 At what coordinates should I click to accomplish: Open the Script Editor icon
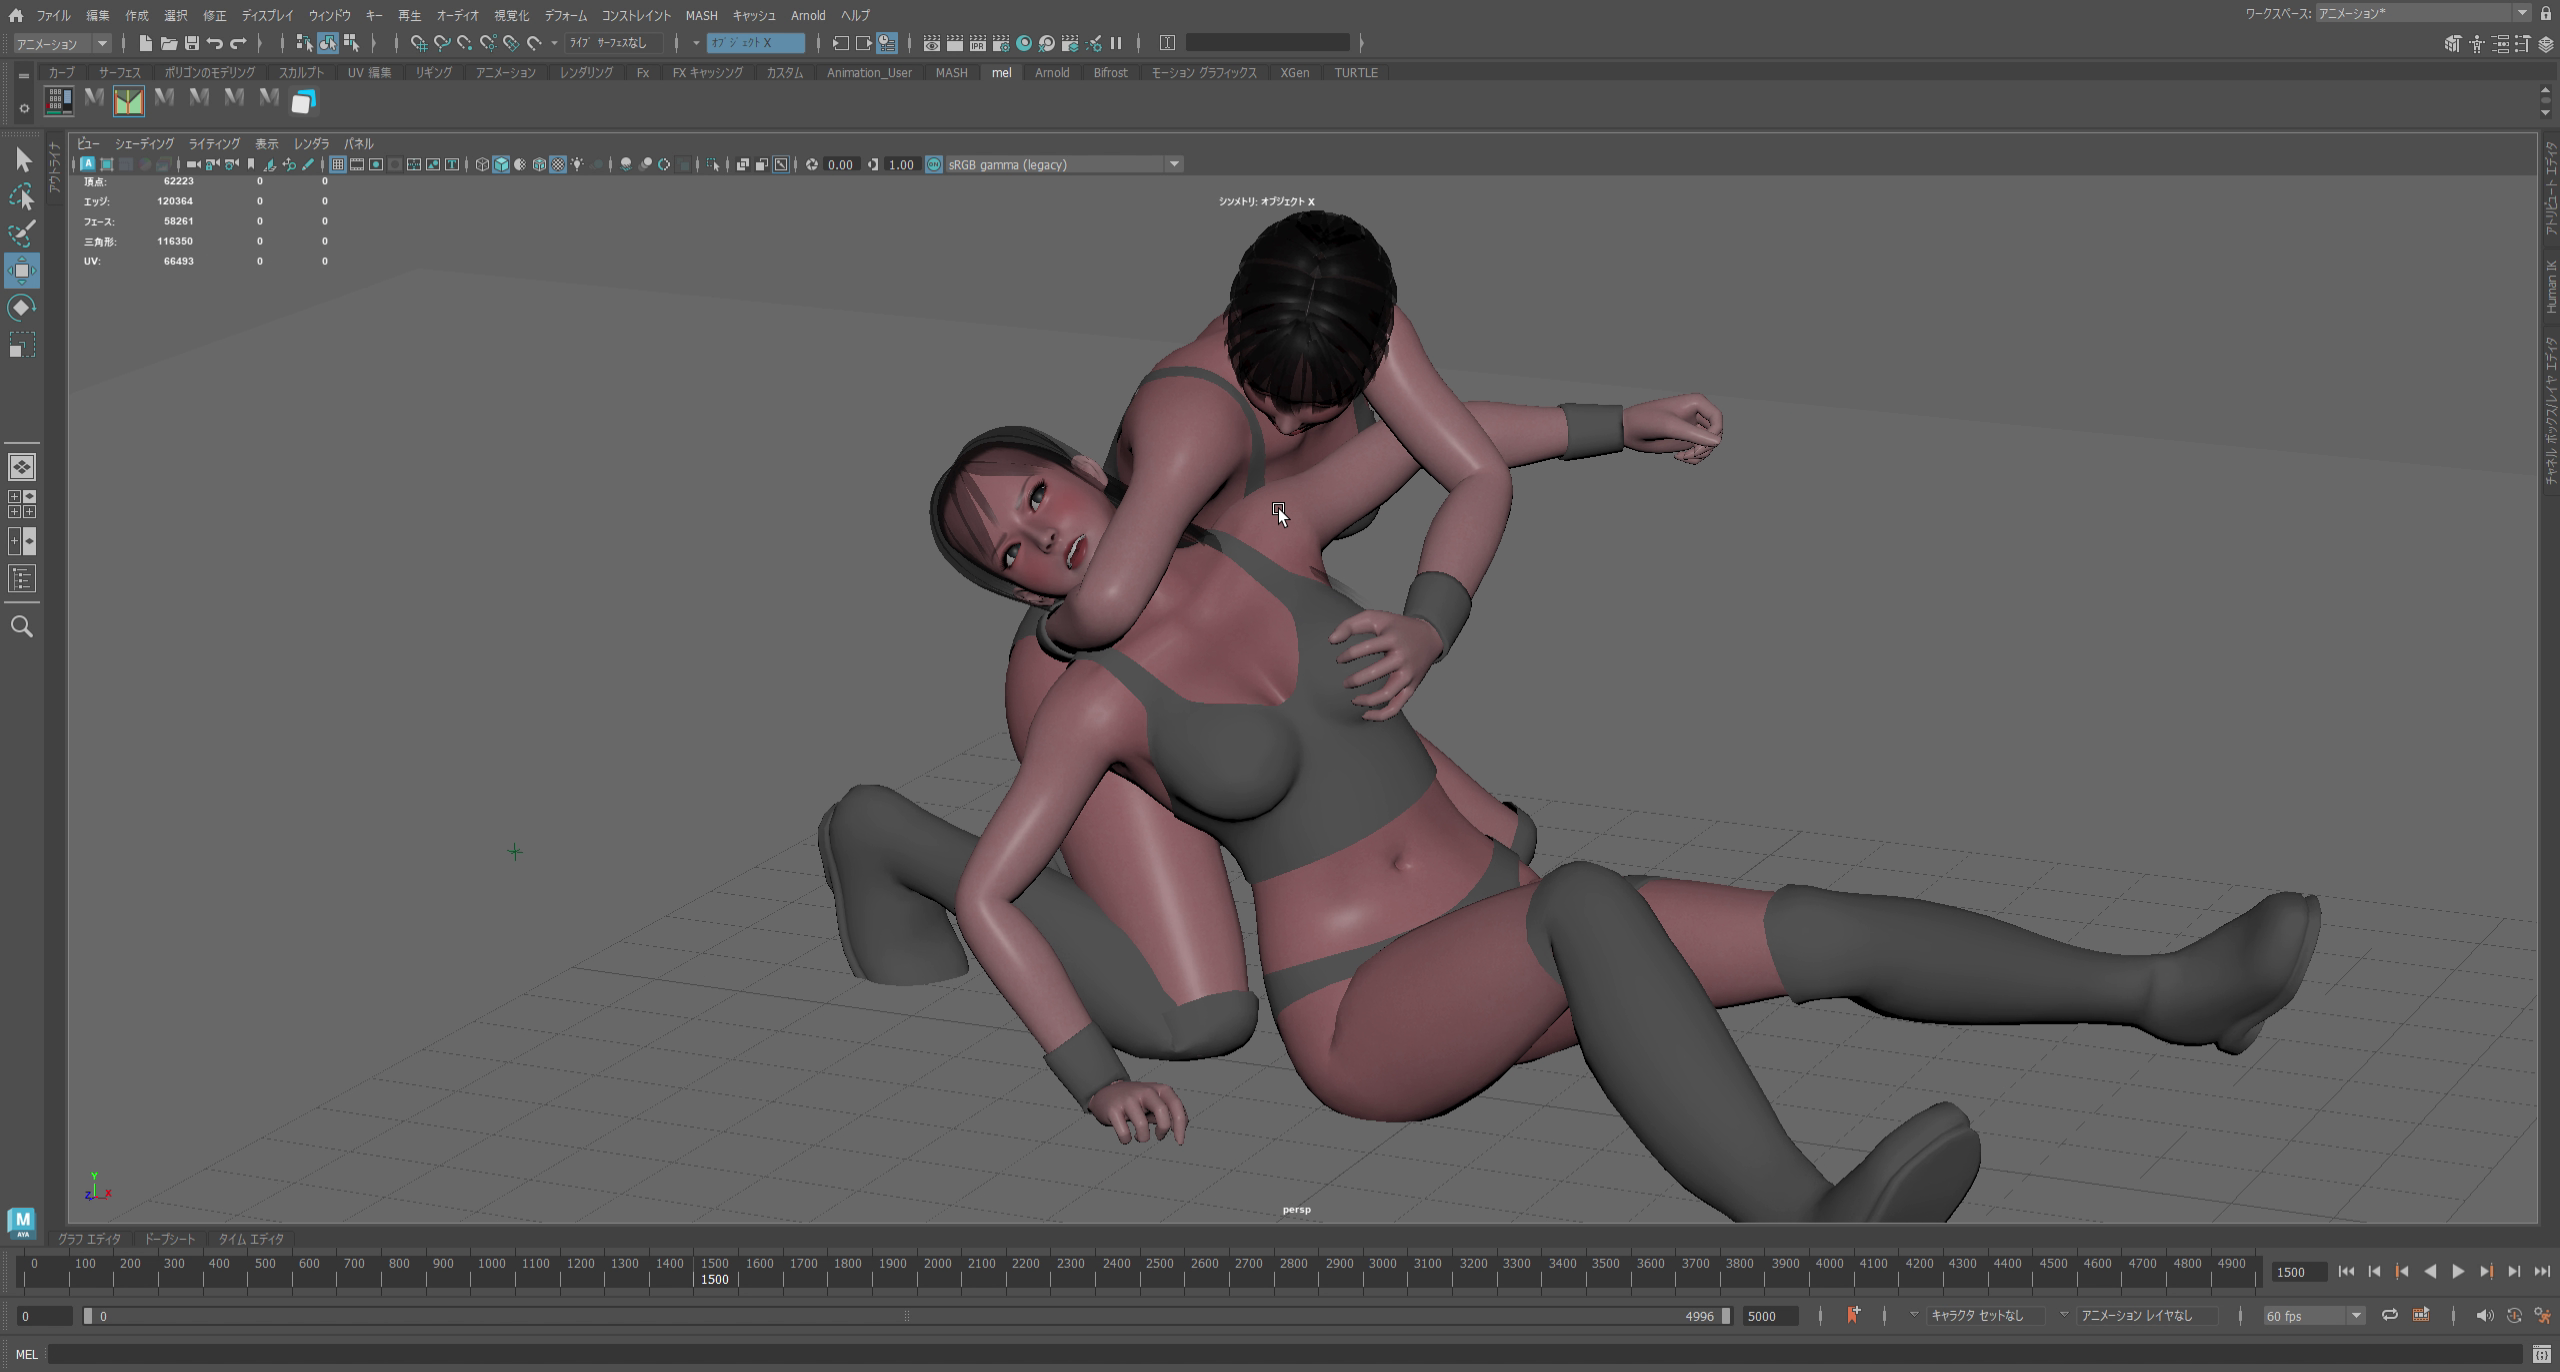point(2541,1354)
